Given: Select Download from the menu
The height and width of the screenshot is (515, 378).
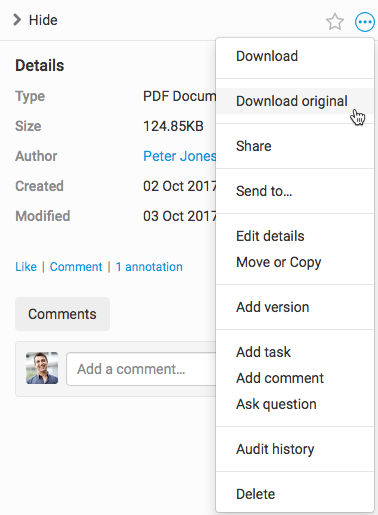Looking at the screenshot, I should click(295, 56).
